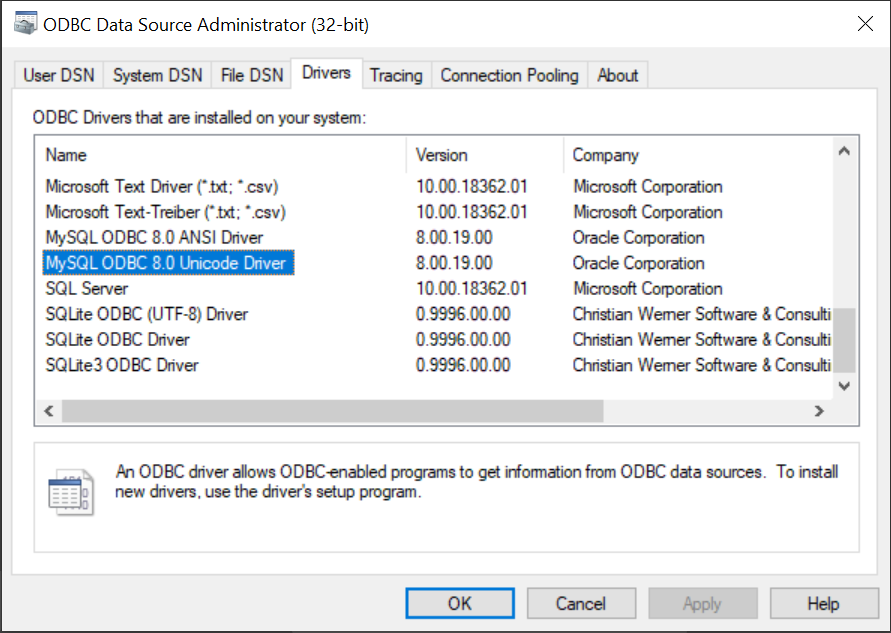891x633 pixels.
Task: Click the ODBC Administrator title bar icon
Action: pyautogui.click(x=26, y=24)
